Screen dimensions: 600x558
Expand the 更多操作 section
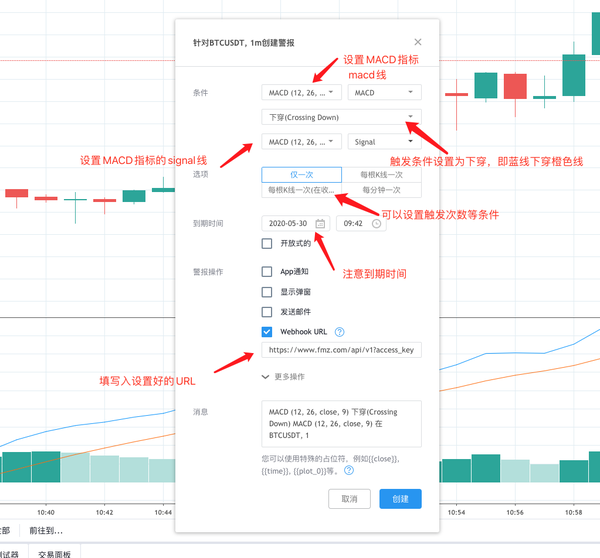pyautogui.click(x=283, y=376)
